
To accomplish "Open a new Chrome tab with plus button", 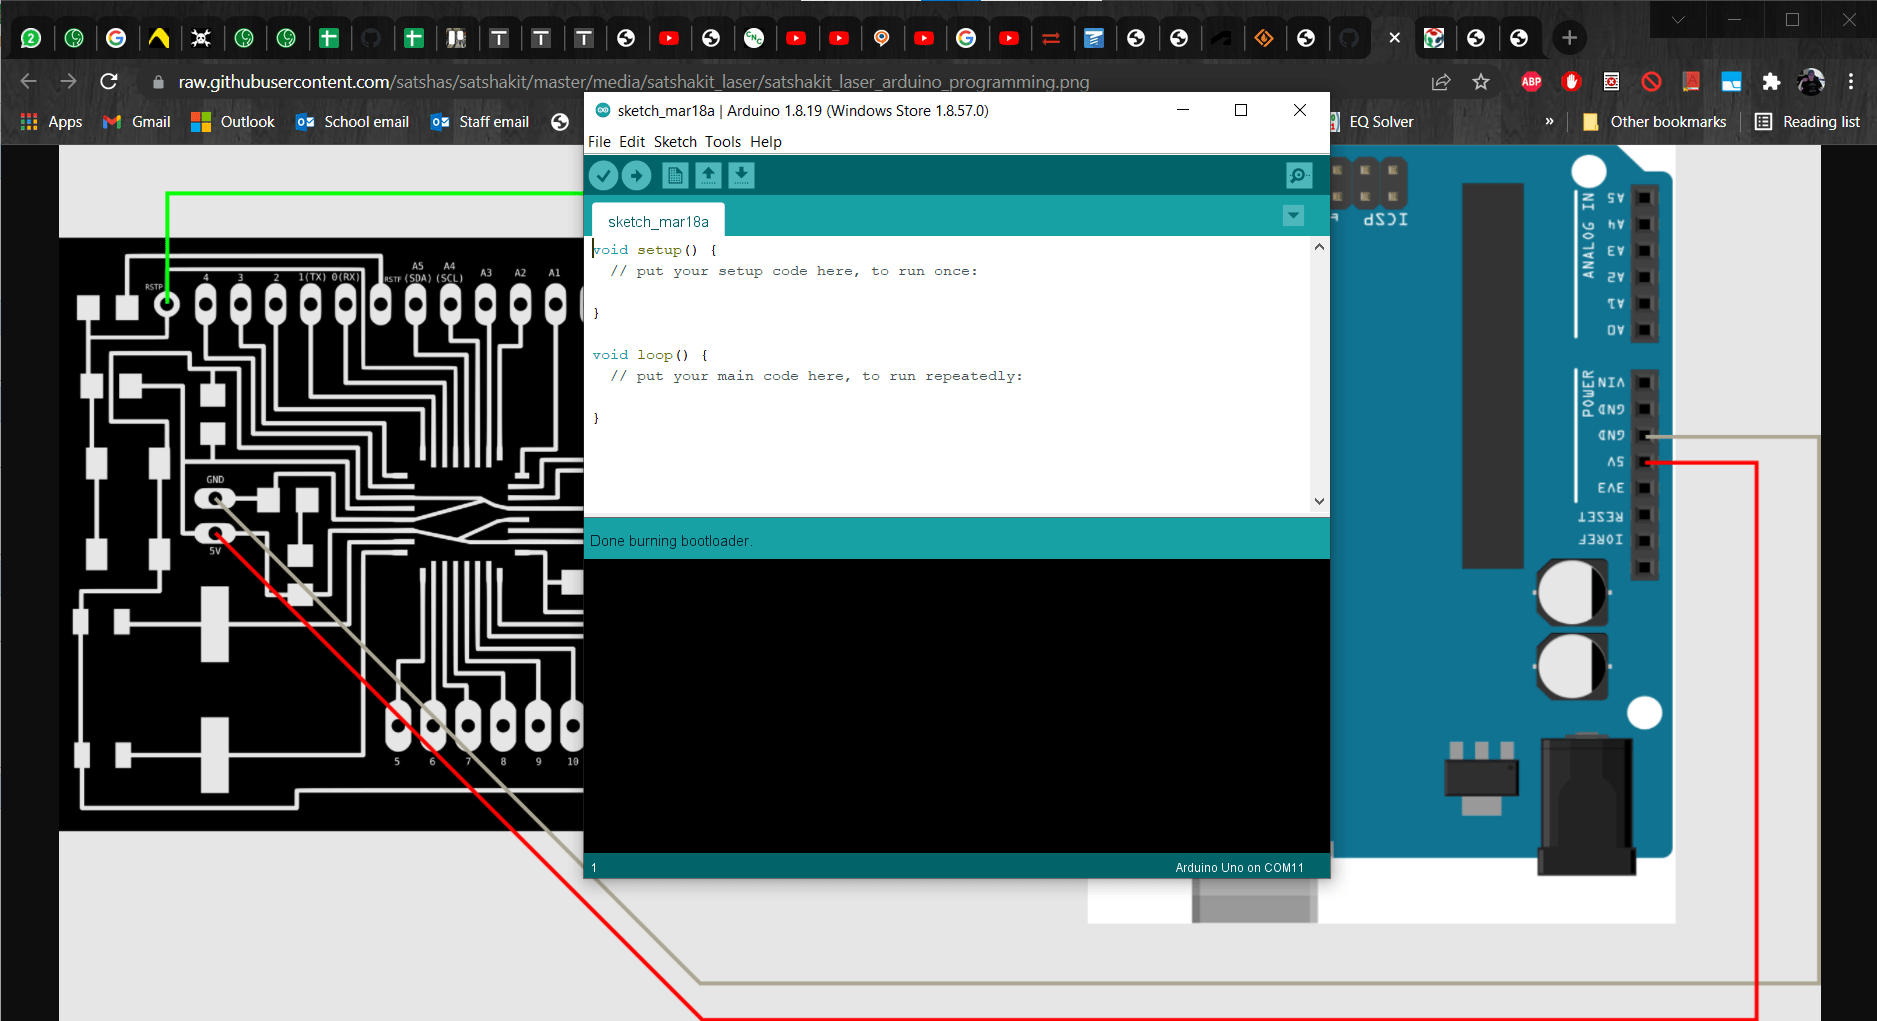I will tap(1570, 38).
